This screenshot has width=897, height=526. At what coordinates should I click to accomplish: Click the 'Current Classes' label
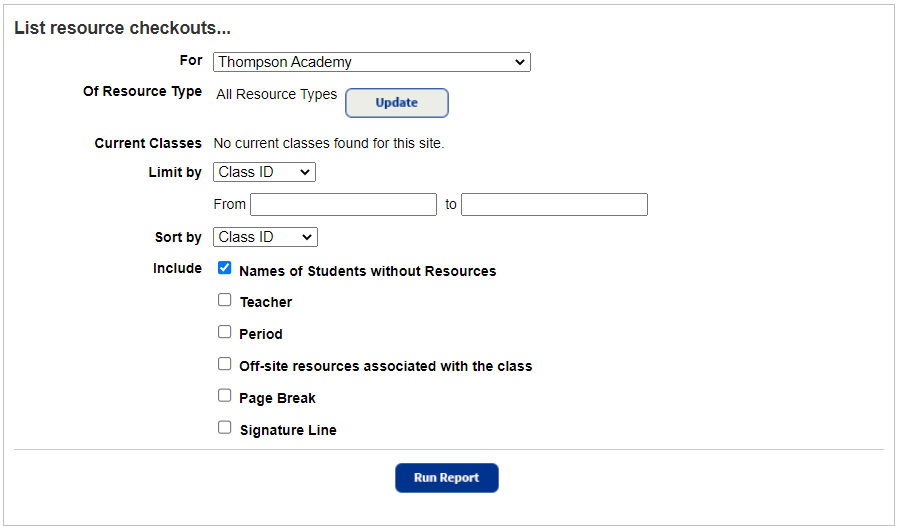click(x=148, y=143)
